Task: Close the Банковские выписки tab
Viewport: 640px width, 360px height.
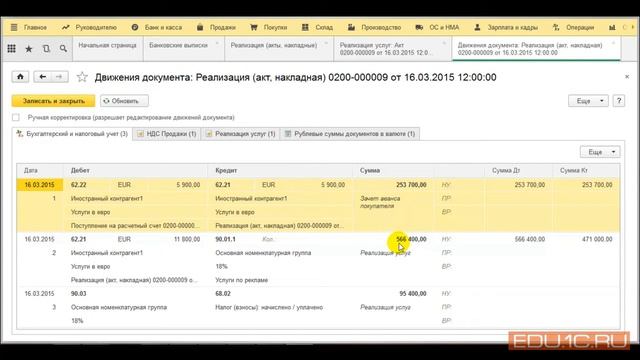Action: 217,43
